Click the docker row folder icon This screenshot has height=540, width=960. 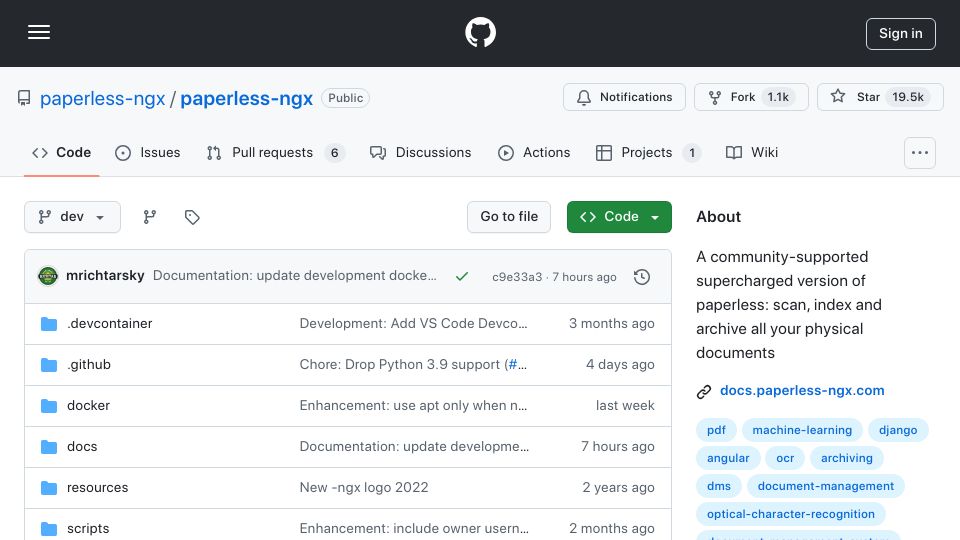[49, 406]
